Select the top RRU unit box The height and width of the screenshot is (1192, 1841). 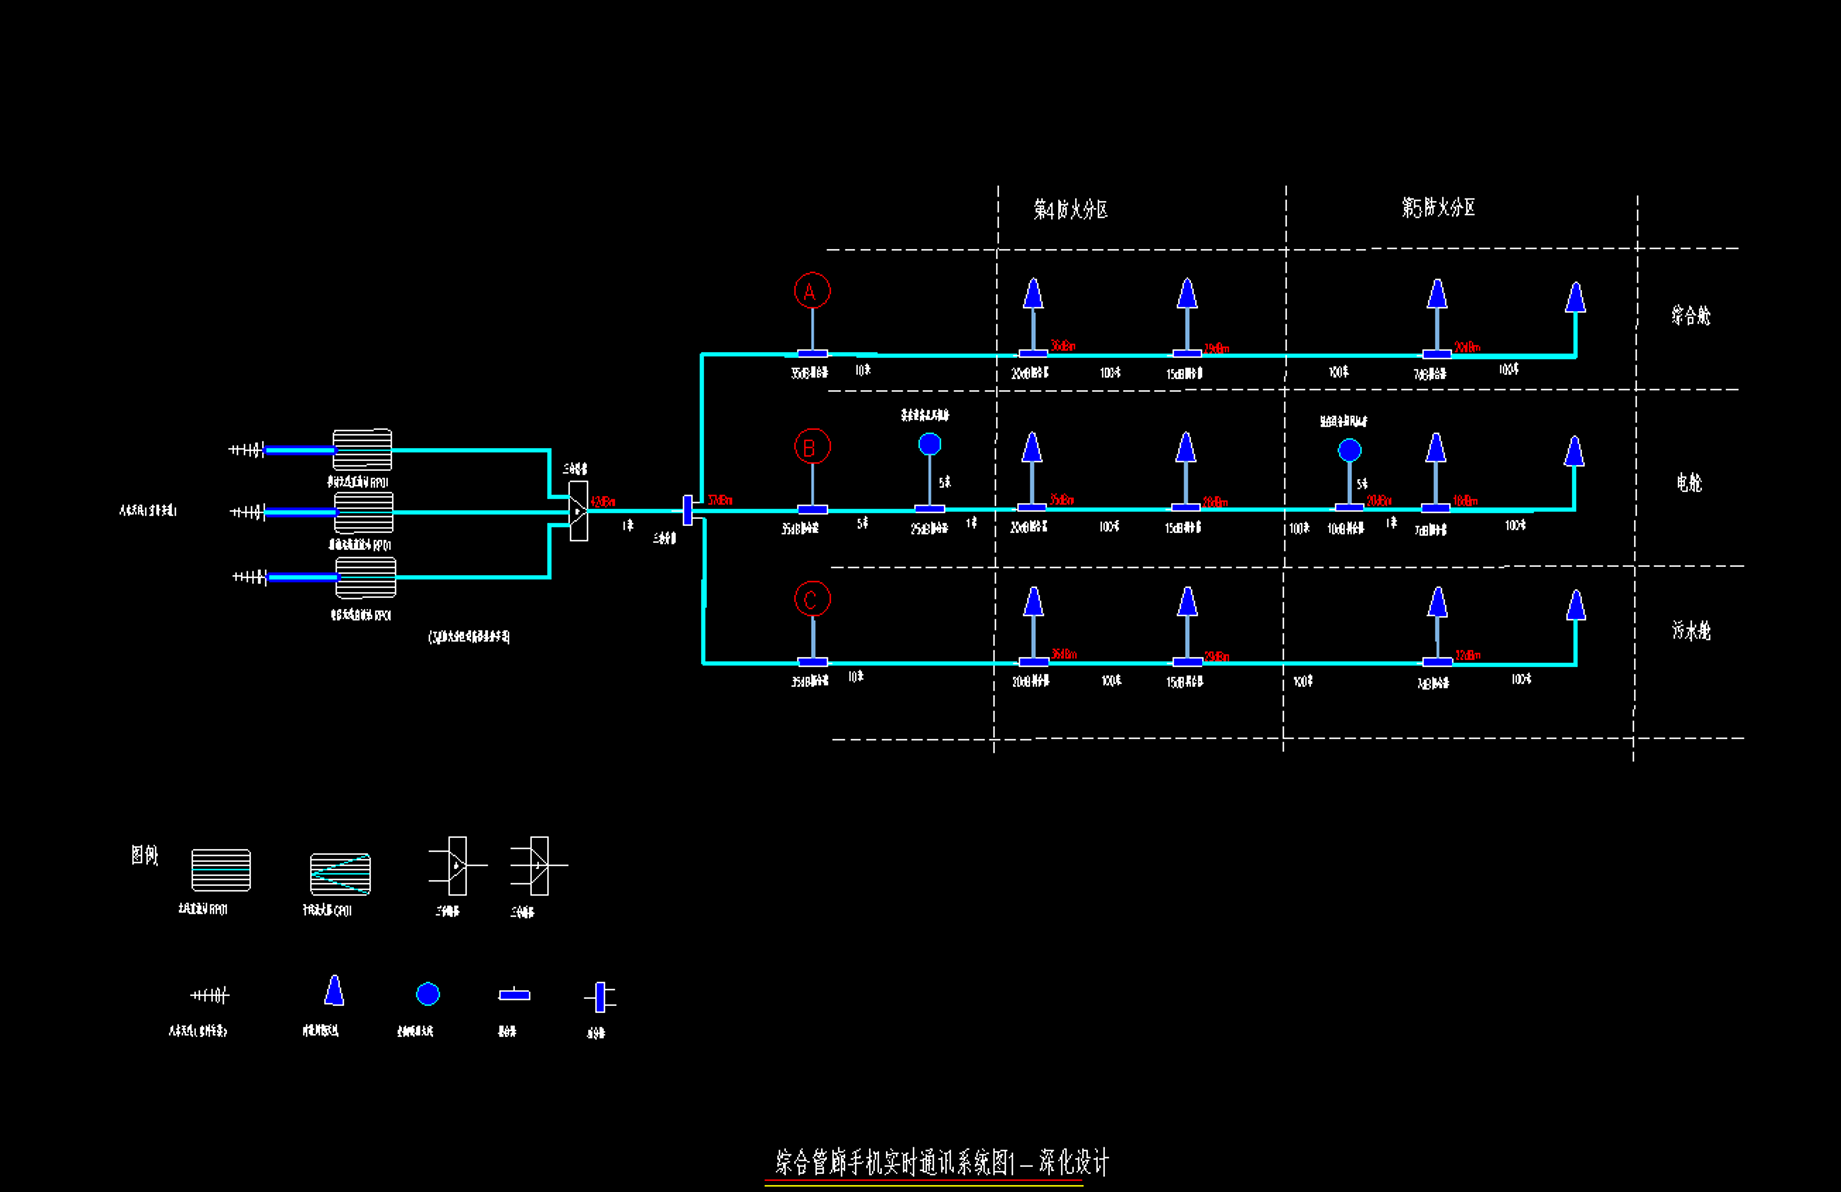click(362, 449)
